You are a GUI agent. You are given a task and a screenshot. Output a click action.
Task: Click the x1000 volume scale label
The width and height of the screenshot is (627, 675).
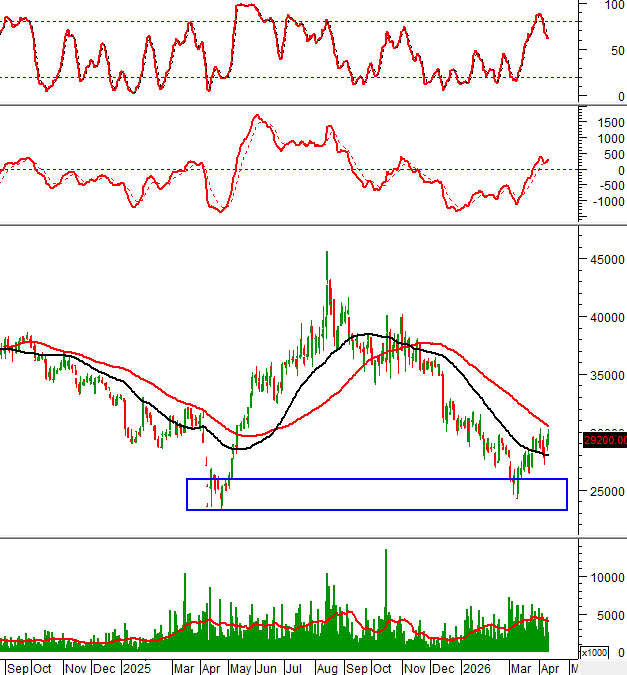tap(593, 652)
